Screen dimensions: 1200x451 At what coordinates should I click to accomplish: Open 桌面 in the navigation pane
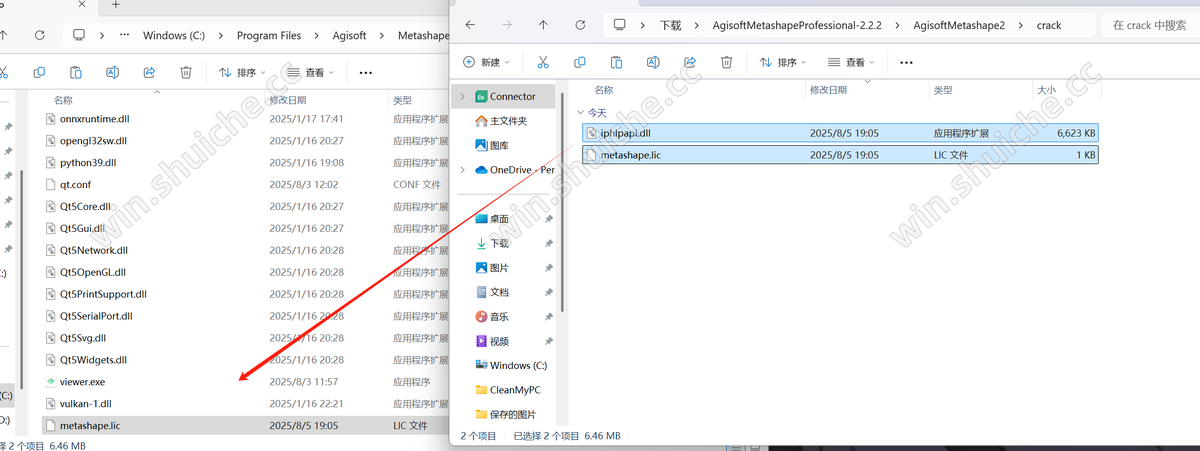tap(499, 219)
